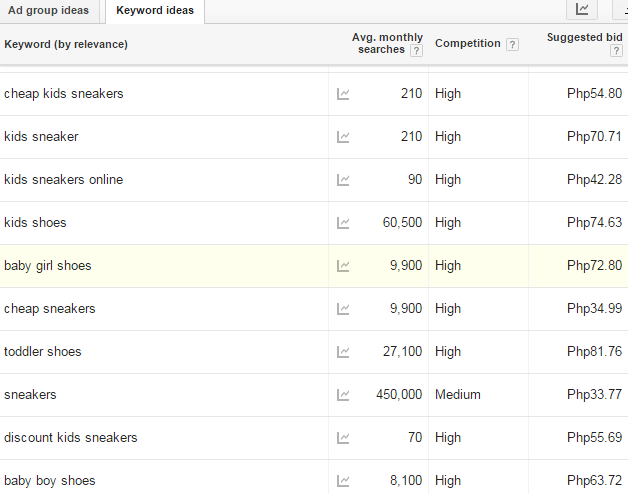This screenshot has width=628, height=494.
Task: Select keyword 'kids shoes'
Action: click(35, 222)
